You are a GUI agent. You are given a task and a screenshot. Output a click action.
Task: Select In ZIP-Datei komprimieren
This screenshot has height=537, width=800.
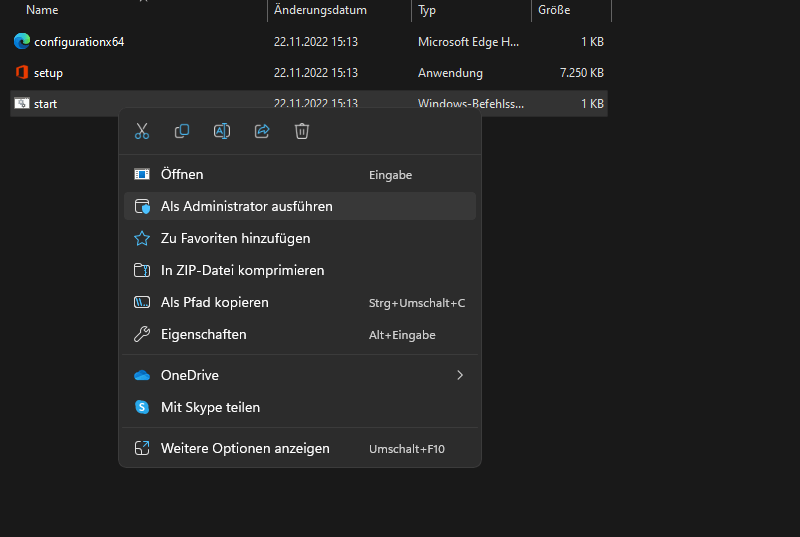(x=242, y=270)
